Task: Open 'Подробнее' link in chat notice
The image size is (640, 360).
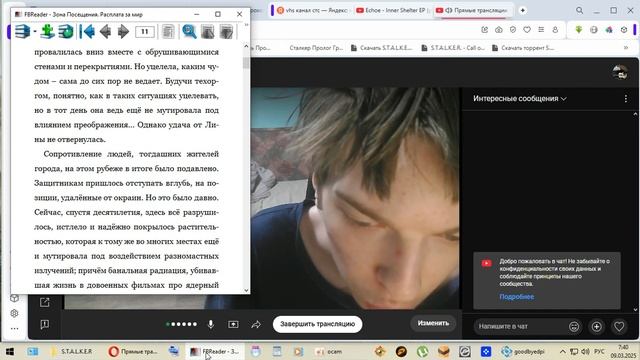Action: click(516, 297)
